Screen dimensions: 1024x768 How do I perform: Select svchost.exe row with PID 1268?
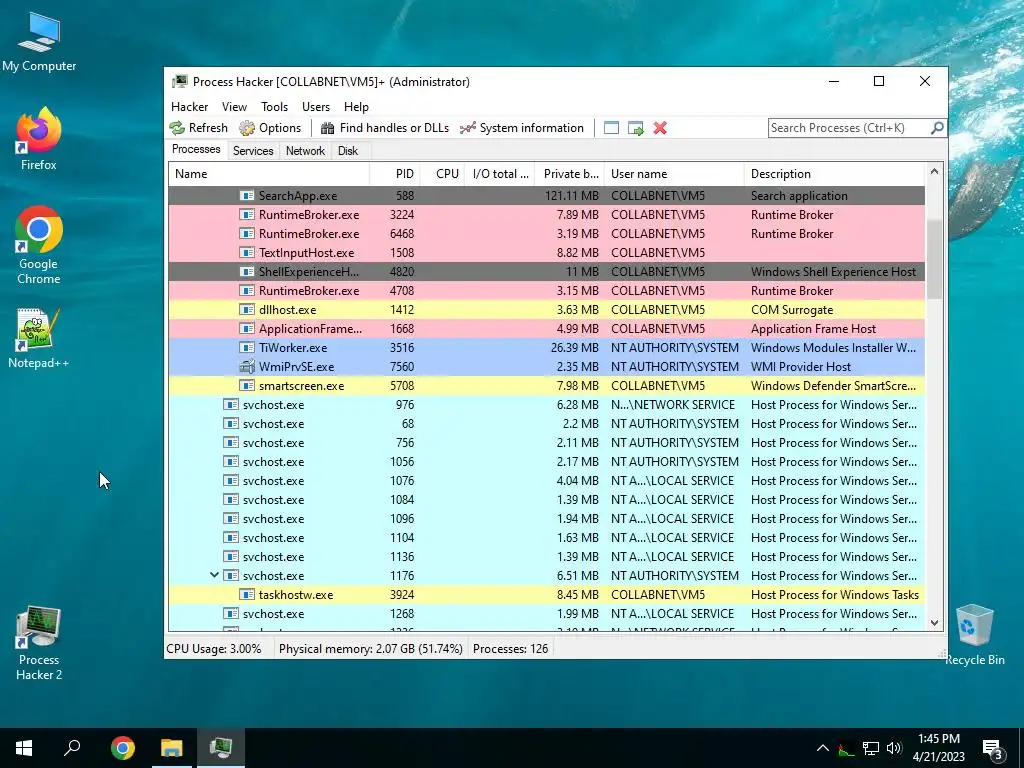pyautogui.click(x=547, y=613)
